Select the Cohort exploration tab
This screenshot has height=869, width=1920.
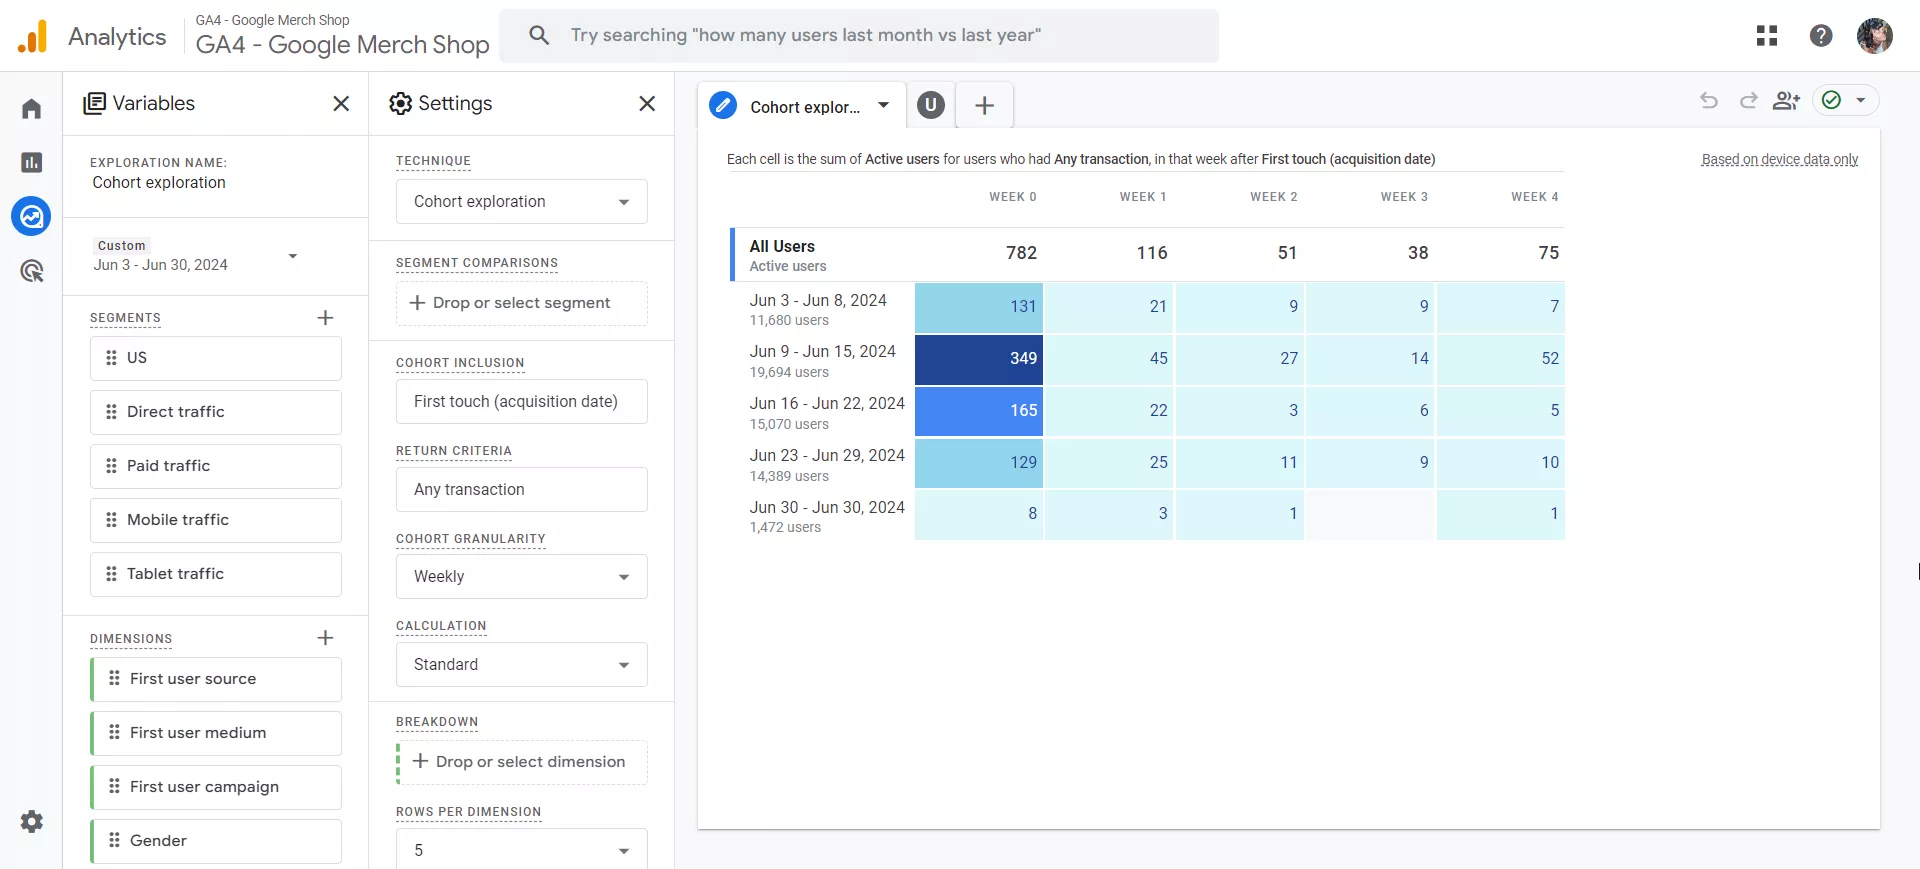coord(804,106)
